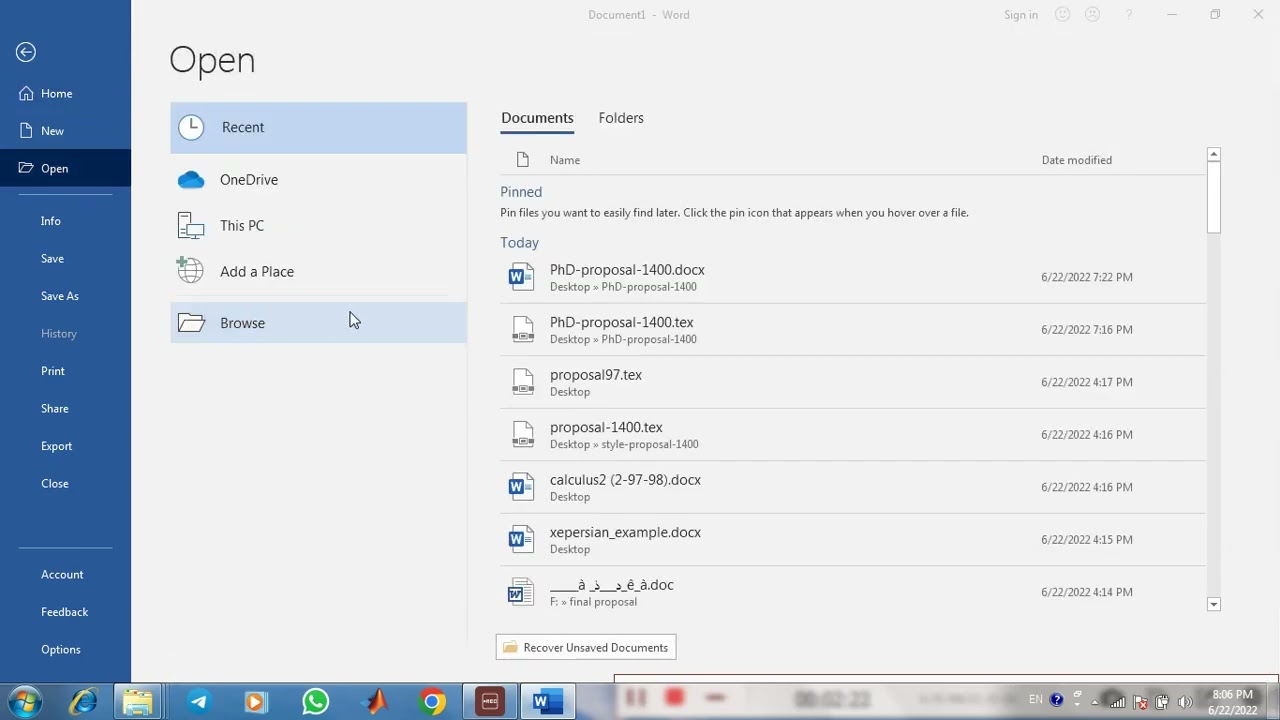Sort by Date modified column header
Viewport: 1280px width, 720px height.
click(1076, 160)
